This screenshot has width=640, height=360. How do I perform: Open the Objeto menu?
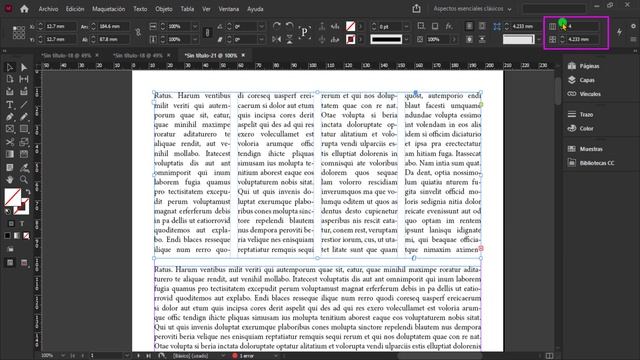(164, 9)
